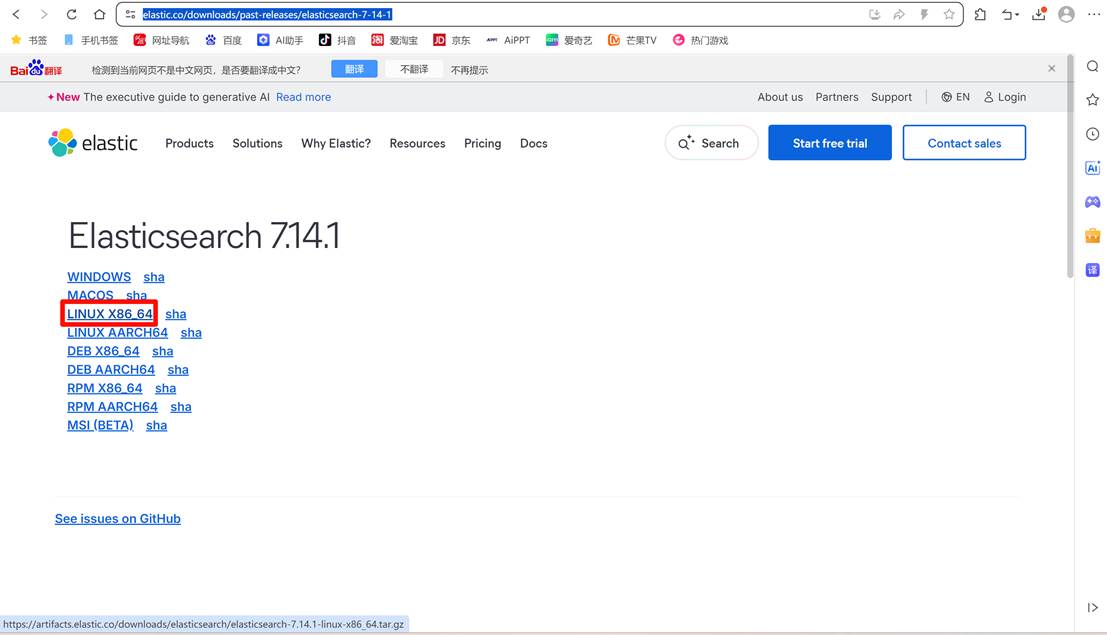Click the lightning speed-mode icon in address bar

coord(924,14)
